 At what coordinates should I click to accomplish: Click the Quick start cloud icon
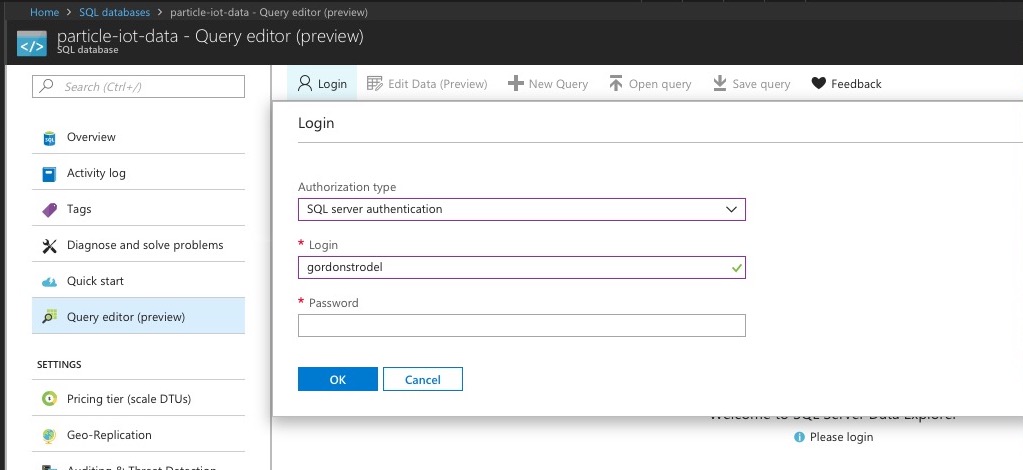[49, 282]
